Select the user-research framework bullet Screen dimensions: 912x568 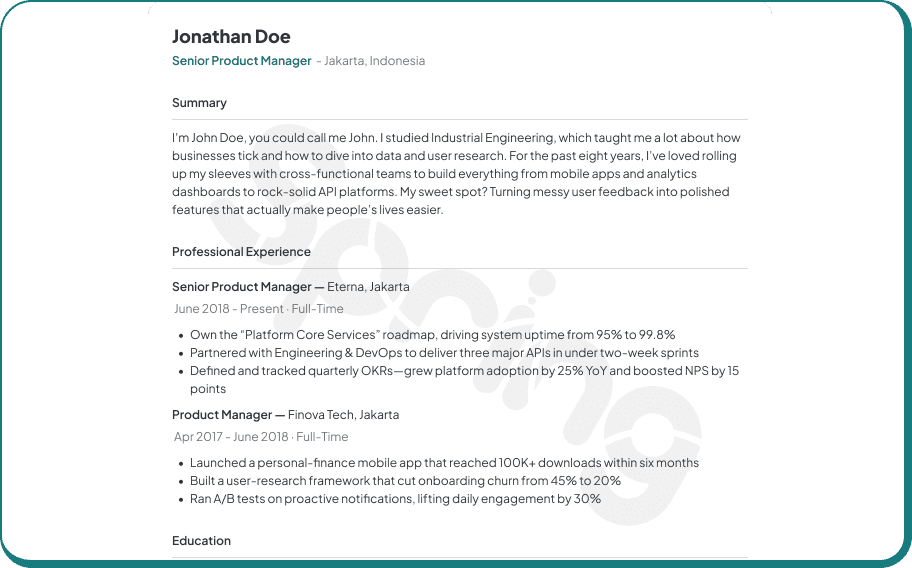click(405, 481)
